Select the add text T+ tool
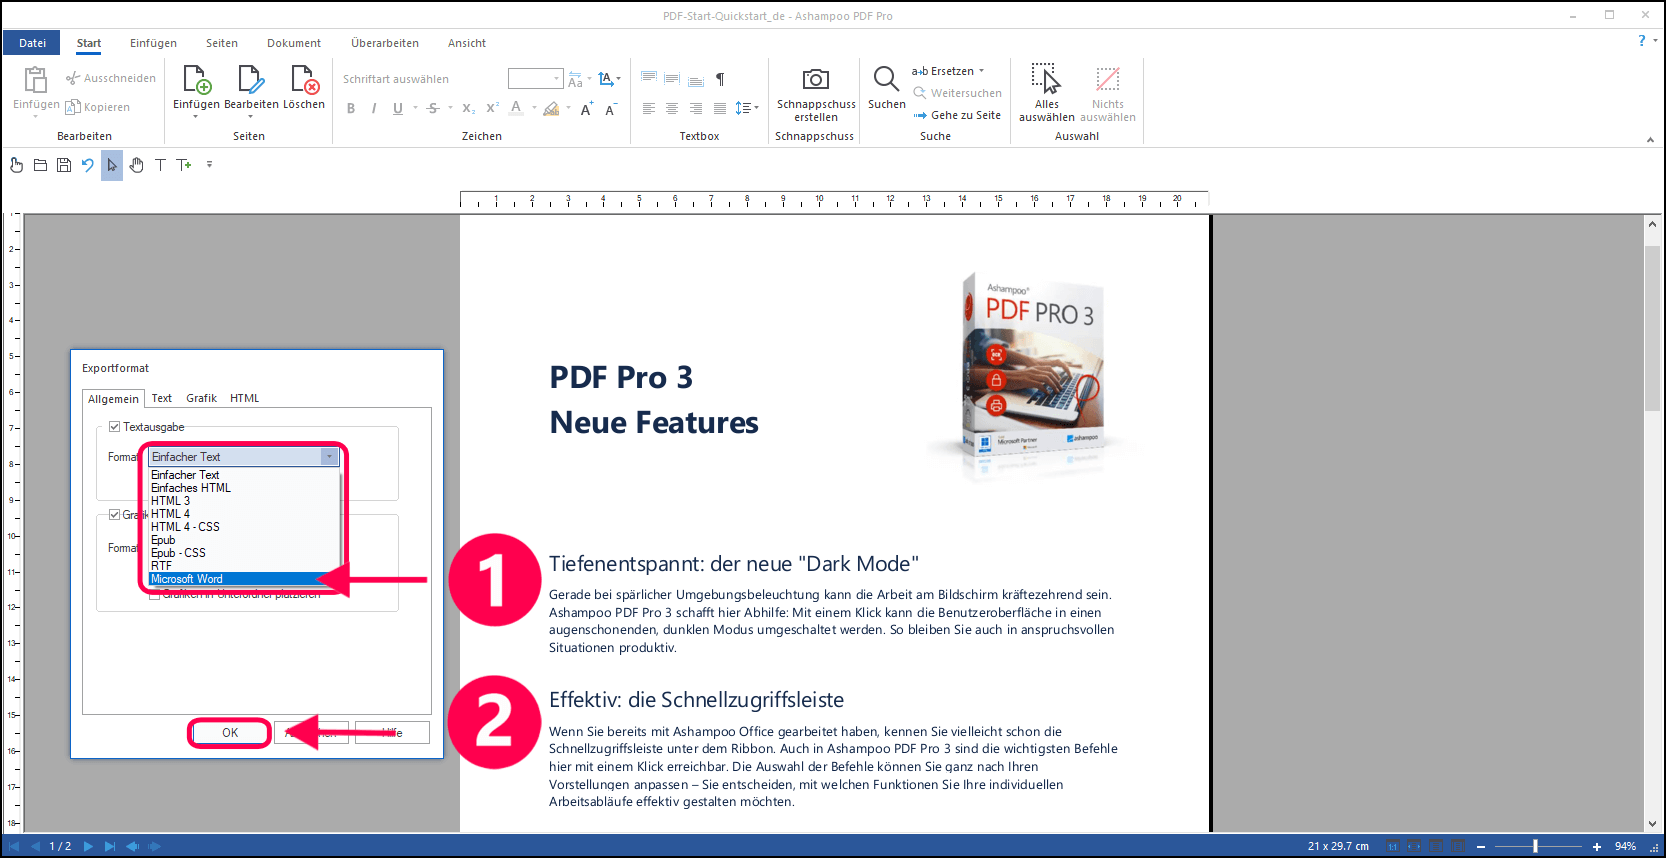1666x858 pixels. 184,165
